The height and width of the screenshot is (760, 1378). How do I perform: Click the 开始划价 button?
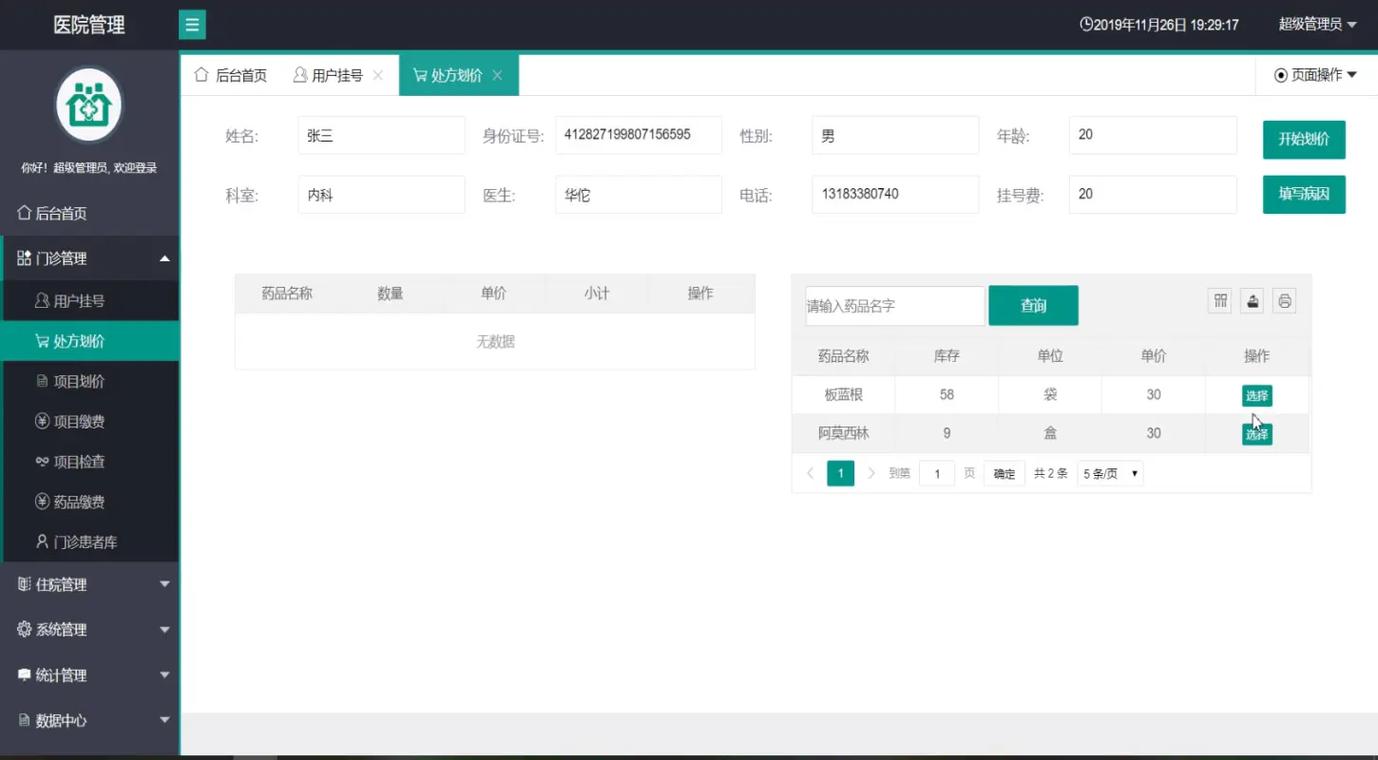pyautogui.click(x=1304, y=139)
